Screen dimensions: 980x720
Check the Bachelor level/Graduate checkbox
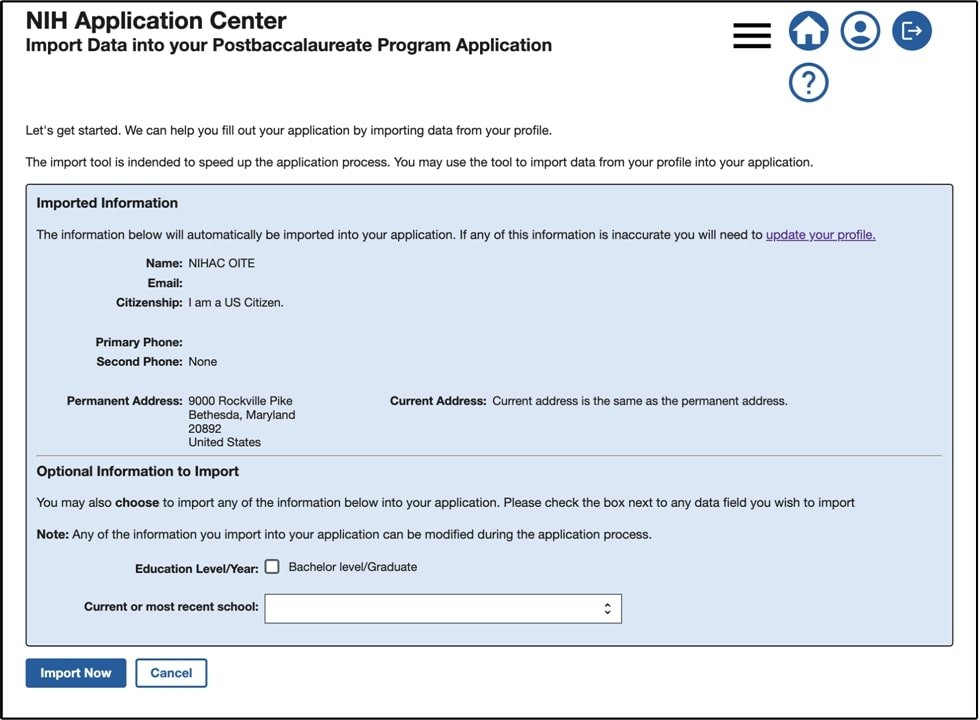pyautogui.click(x=272, y=567)
